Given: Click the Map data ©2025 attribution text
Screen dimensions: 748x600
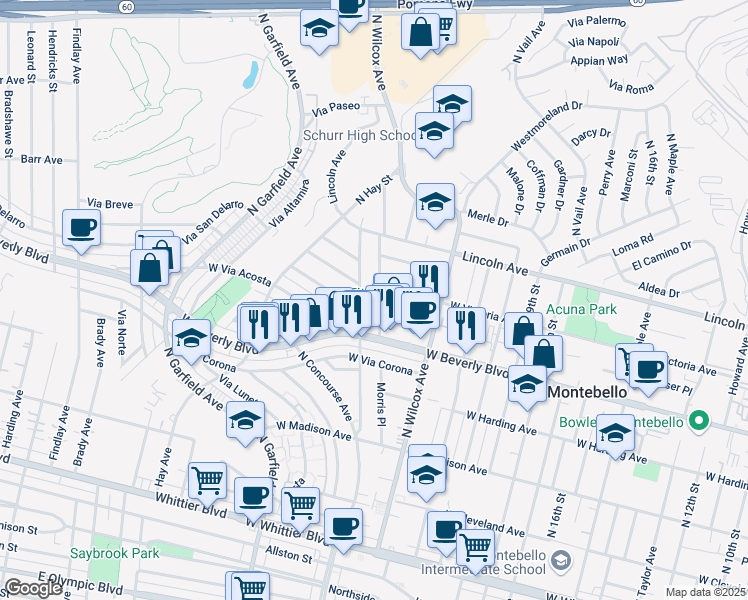Looking at the screenshot, I should (706, 592).
